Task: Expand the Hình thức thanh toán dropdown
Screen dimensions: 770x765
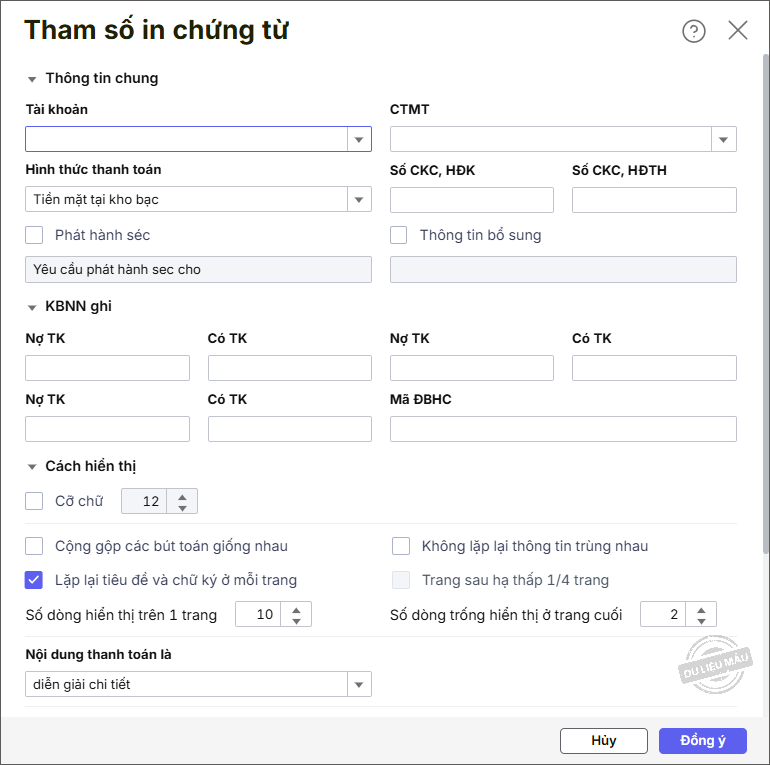Action: [x=359, y=200]
